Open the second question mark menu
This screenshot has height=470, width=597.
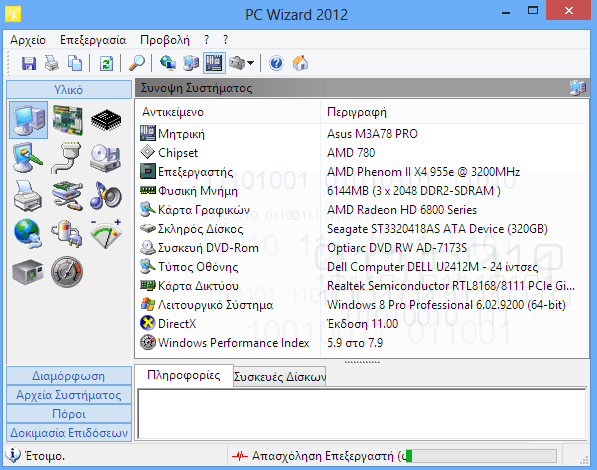[225, 40]
